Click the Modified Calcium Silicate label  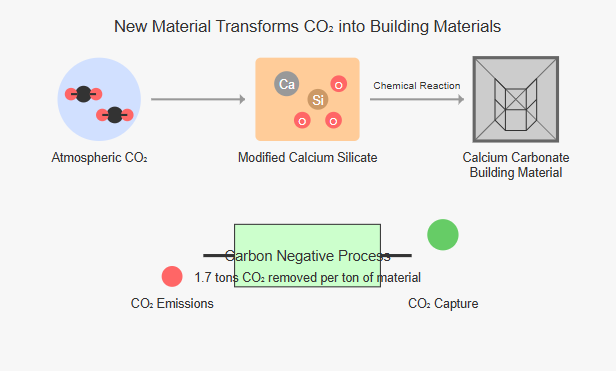tap(308, 158)
